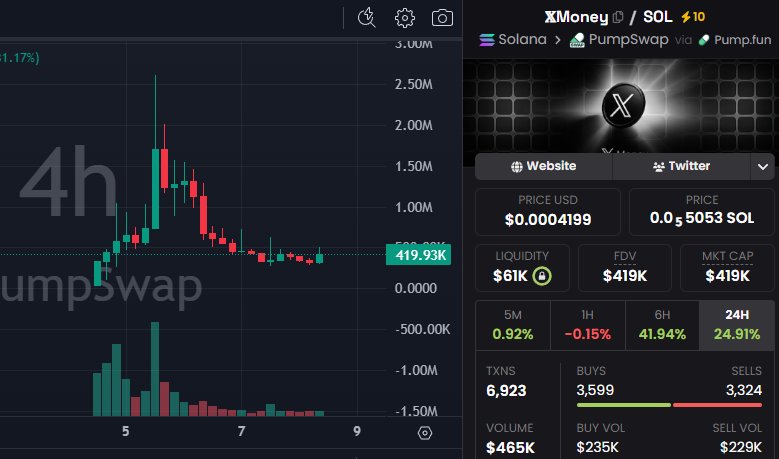
Task: Click the lightning boost count badge
Action: [x=692, y=16]
